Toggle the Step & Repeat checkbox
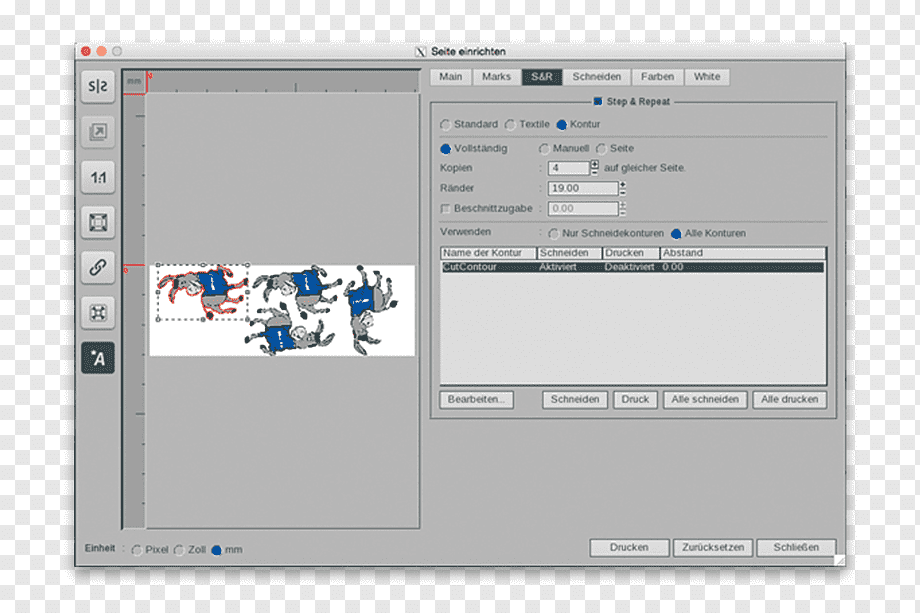The height and width of the screenshot is (613, 920). click(x=598, y=101)
